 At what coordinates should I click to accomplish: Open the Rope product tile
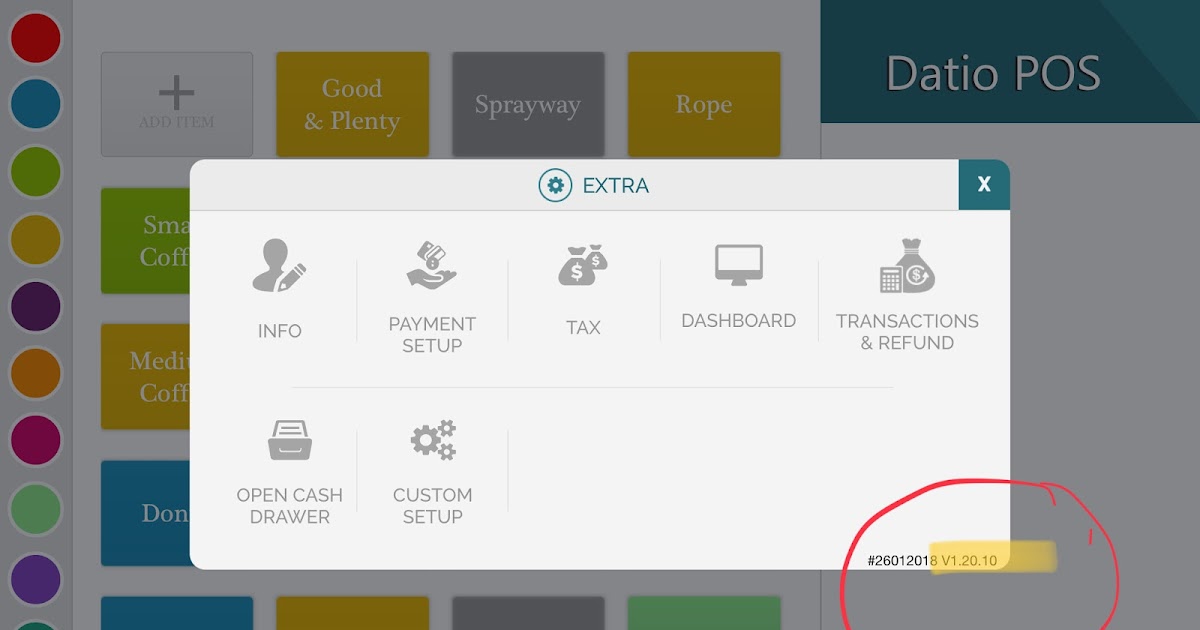(x=703, y=104)
